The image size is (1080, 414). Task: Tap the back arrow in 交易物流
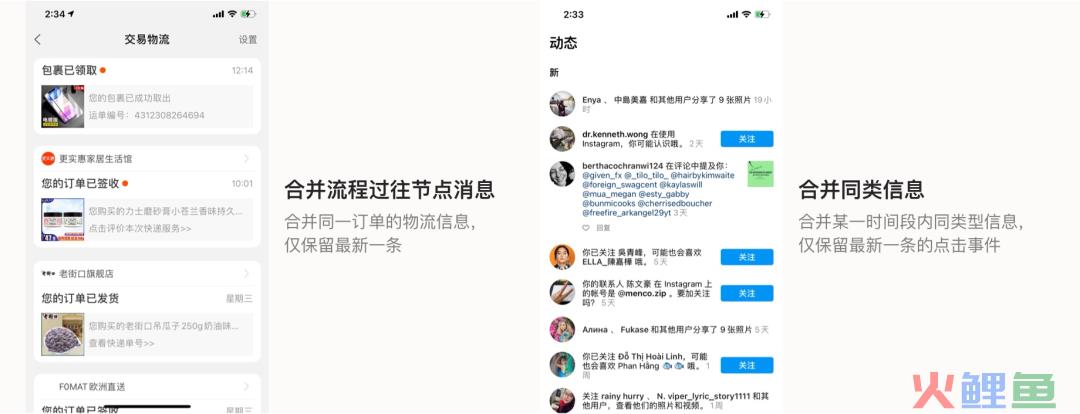tap(38, 40)
